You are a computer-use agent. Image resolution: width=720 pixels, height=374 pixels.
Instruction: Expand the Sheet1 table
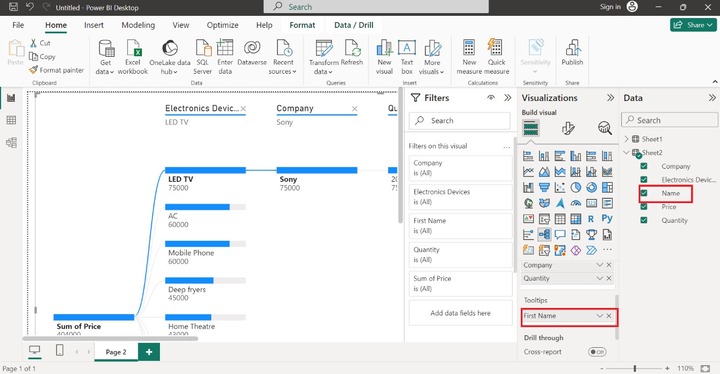[x=626, y=139]
